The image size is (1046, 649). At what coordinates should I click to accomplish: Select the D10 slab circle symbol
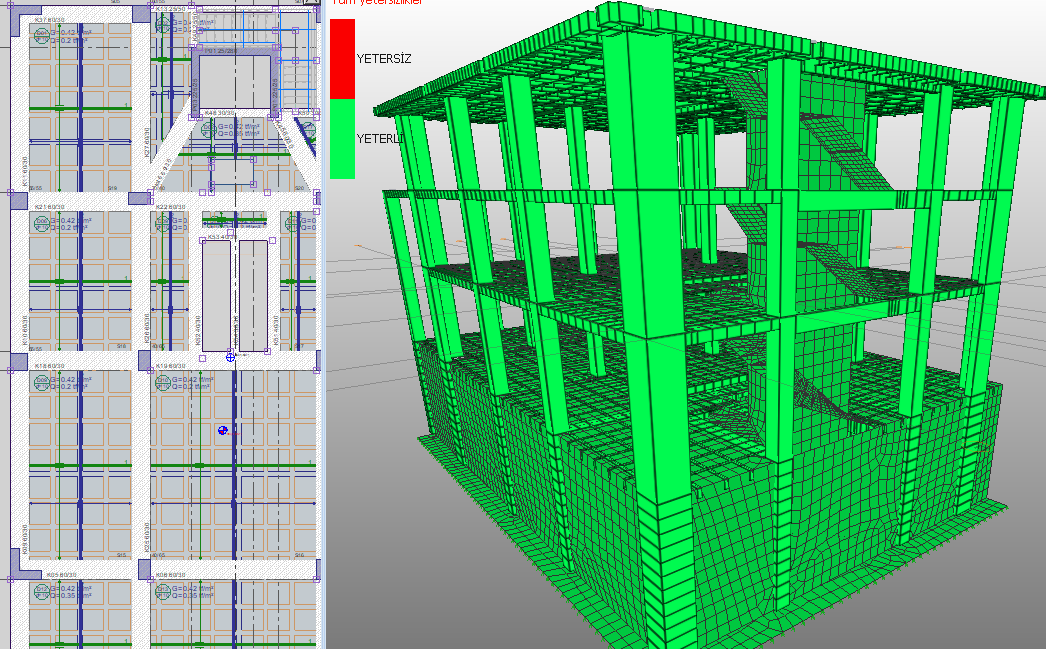click(164, 381)
